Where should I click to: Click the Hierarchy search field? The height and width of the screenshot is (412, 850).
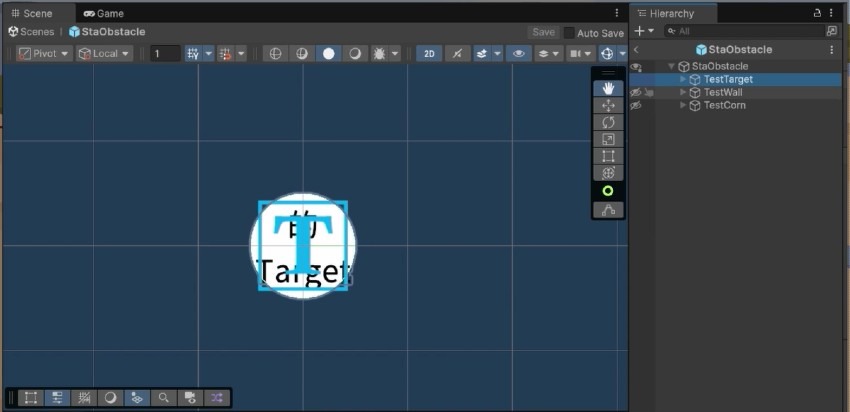(x=750, y=31)
